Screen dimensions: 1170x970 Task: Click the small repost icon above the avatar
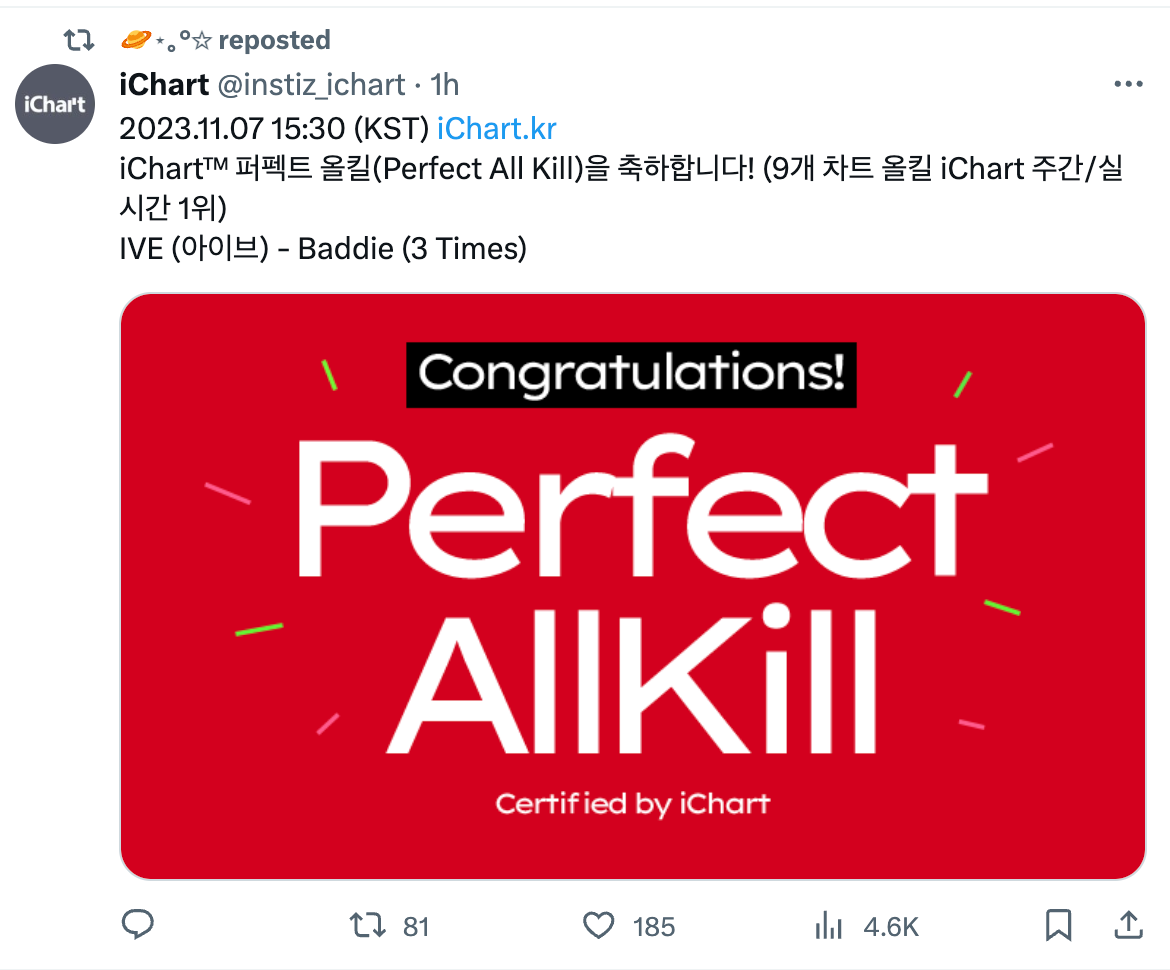coord(78,41)
